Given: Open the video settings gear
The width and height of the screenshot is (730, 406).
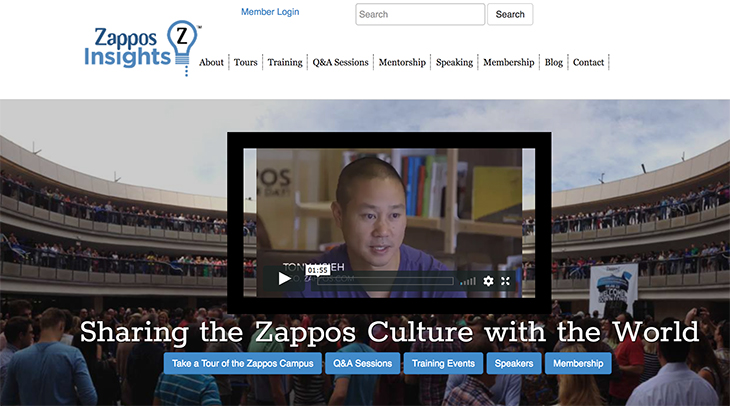Looking at the screenshot, I should (488, 281).
